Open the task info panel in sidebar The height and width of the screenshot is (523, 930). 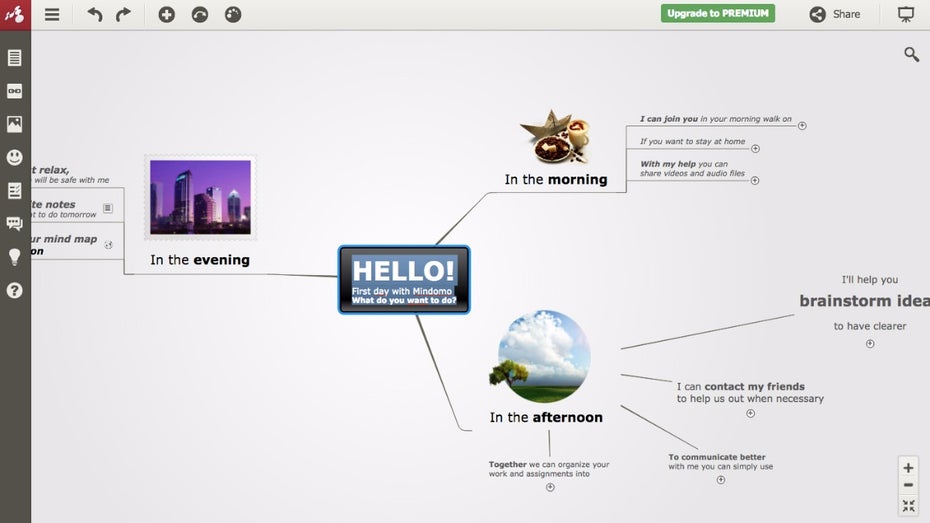[15, 190]
